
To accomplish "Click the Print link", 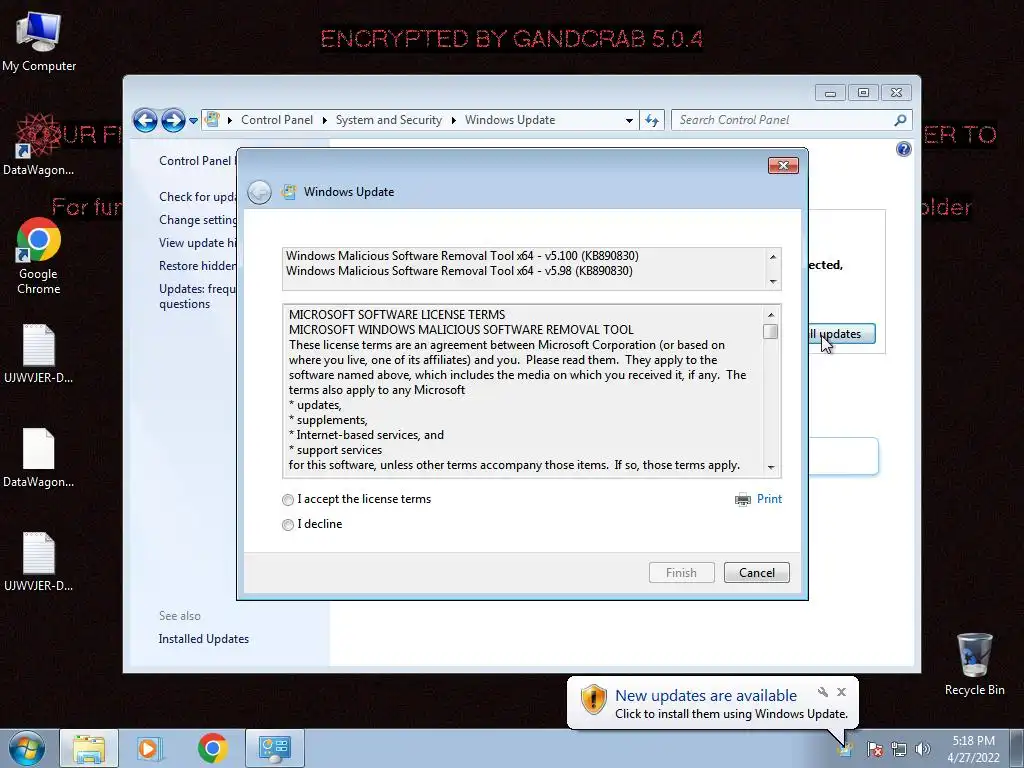I will coord(769,499).
